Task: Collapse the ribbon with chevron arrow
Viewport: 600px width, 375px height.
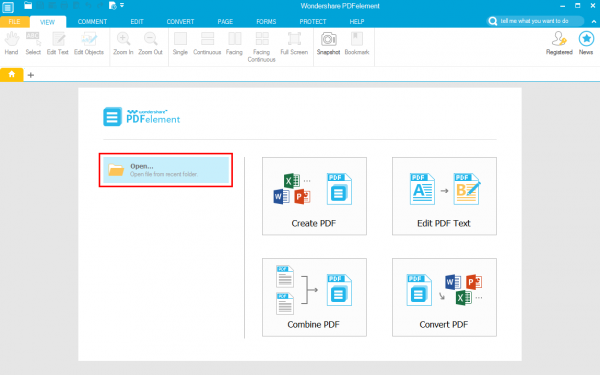Action: point(593,21)
